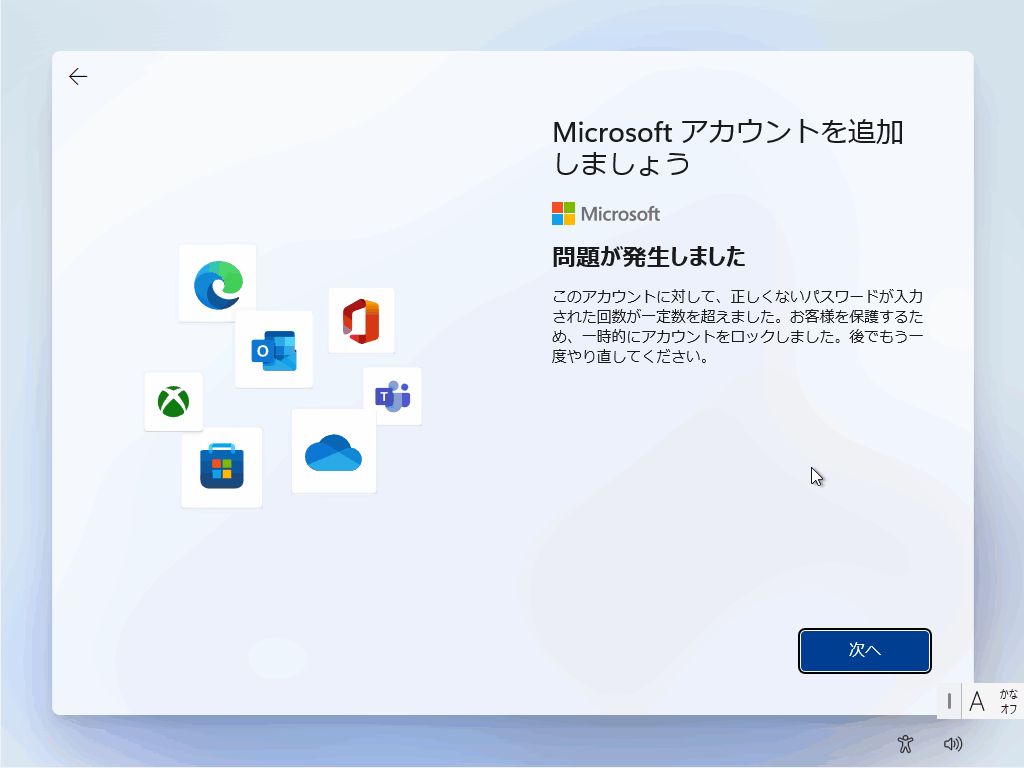The height and width of the screenshot is (768, 1024).
Task: Click the Xbox icon tile
Action: point(174,402)
